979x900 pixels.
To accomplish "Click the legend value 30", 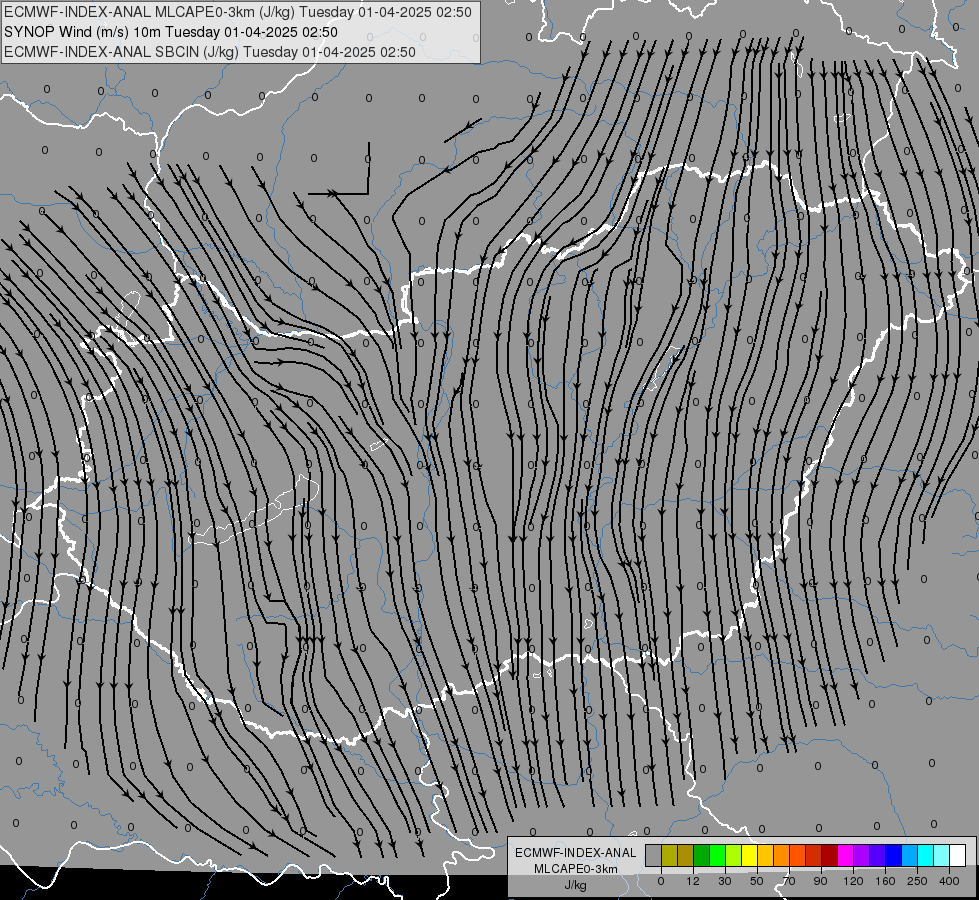I will tap(725, 881).
